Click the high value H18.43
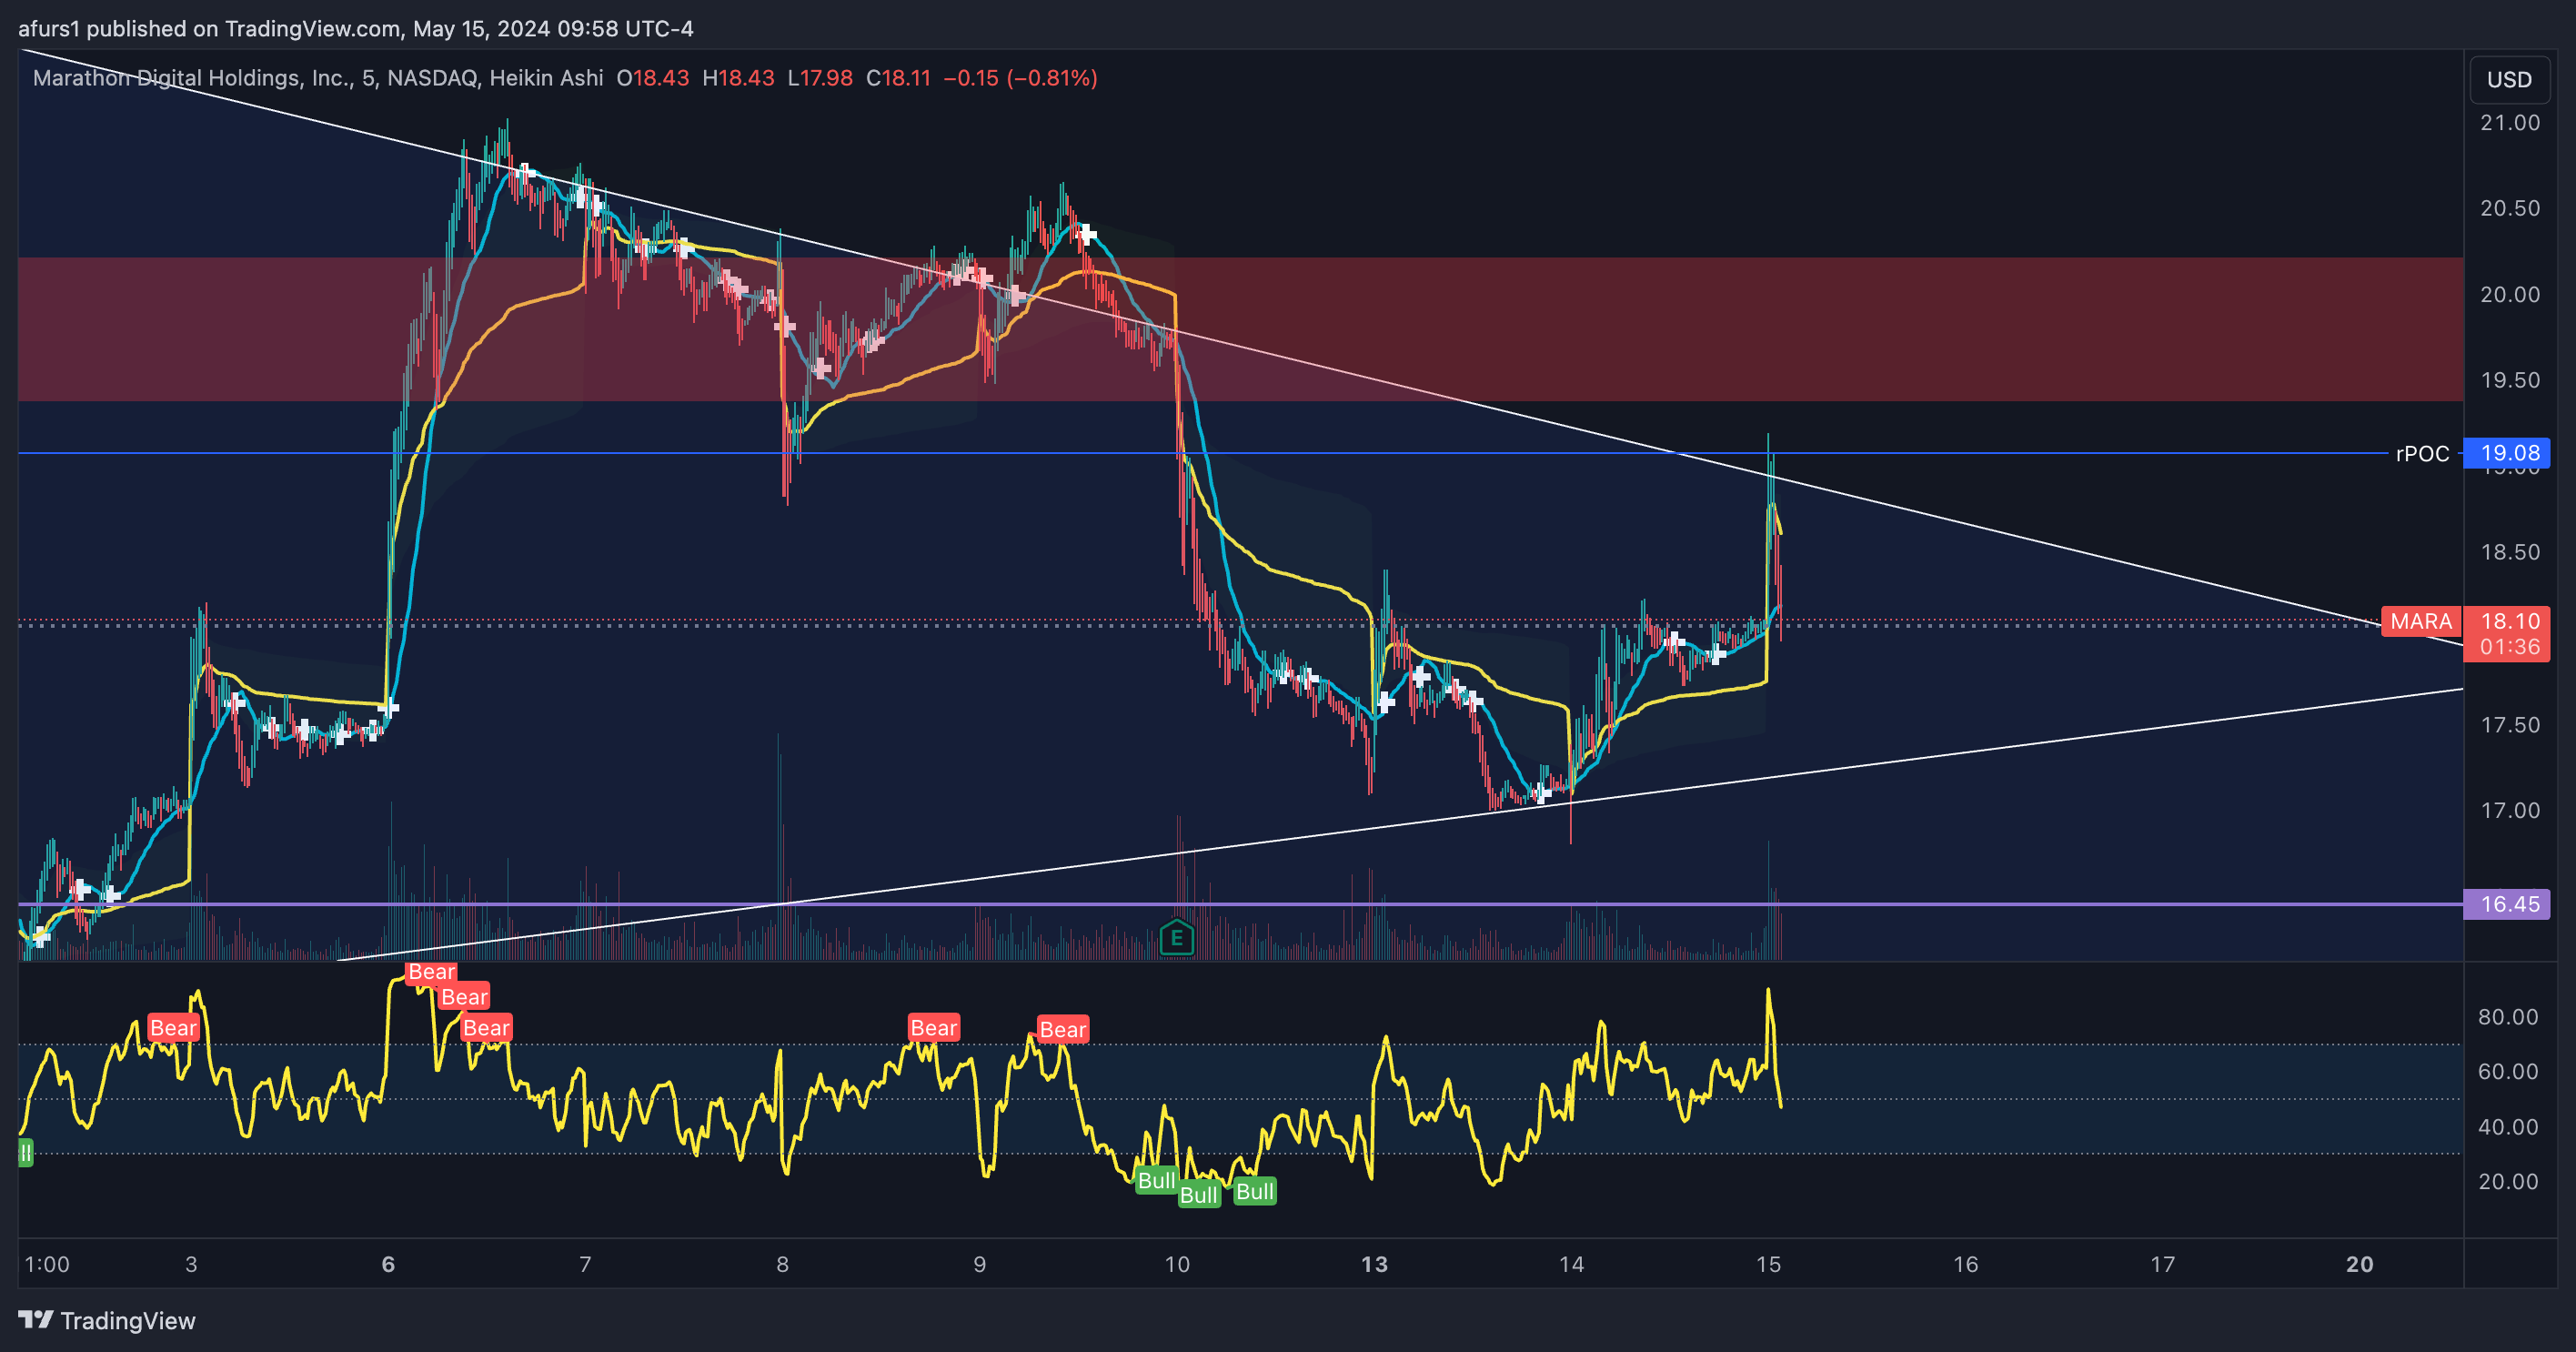This screenshot has width=2576, height=1352. tap(738, 78)
